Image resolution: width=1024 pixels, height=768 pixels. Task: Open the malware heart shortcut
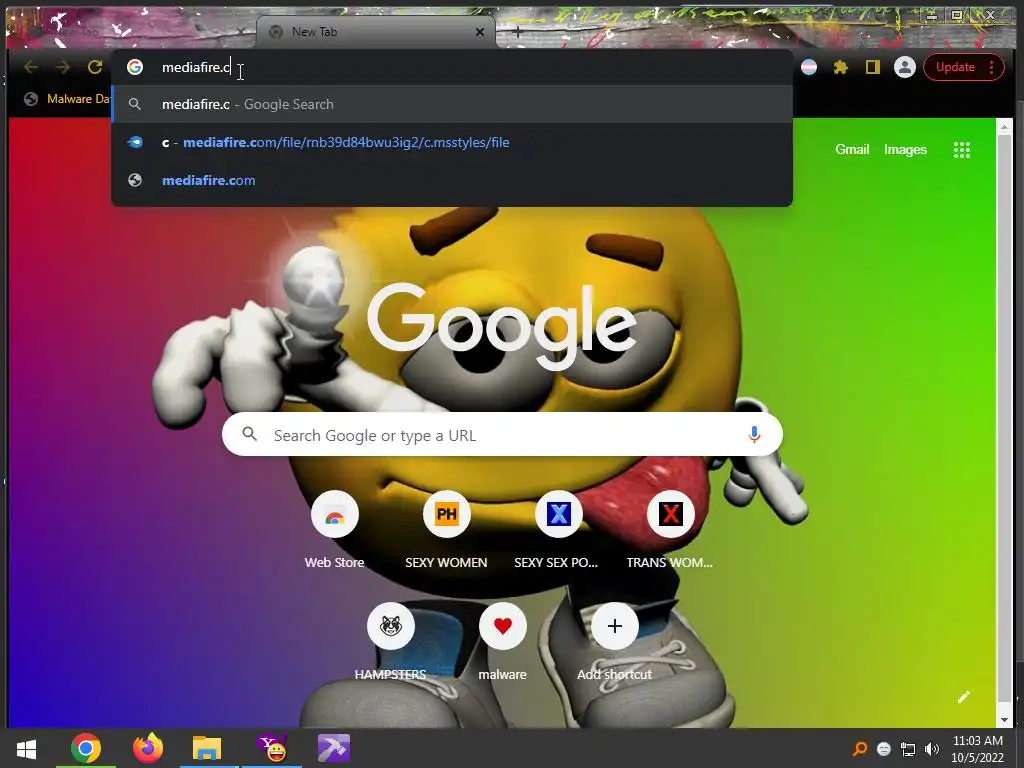pyautogui.click(x=502, y=626)
